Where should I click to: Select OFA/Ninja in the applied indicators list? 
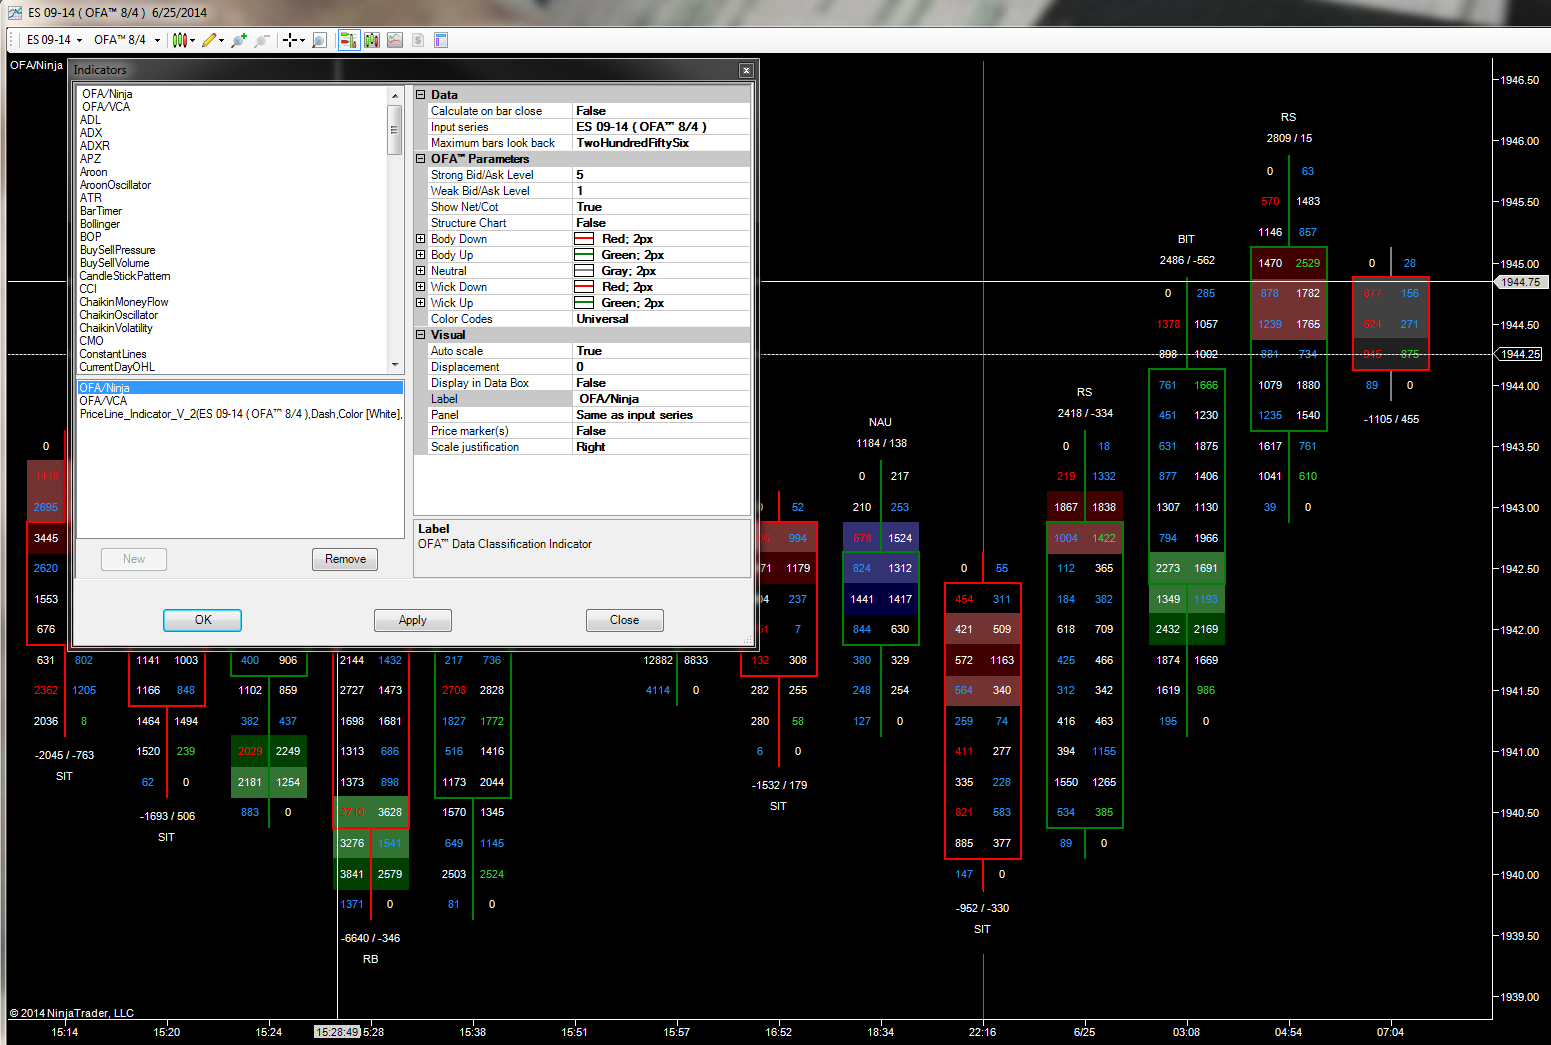click(240, 388)
